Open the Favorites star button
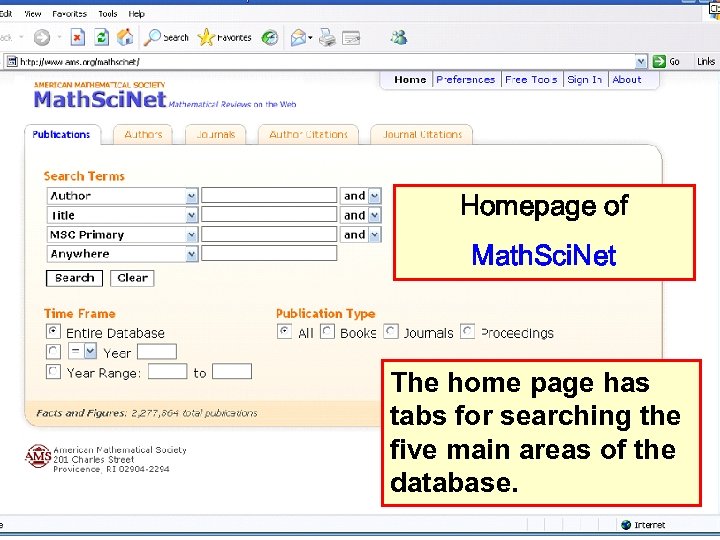Image resolution: width=720 pixels, height=540 pixels. (x=225, y=38)
